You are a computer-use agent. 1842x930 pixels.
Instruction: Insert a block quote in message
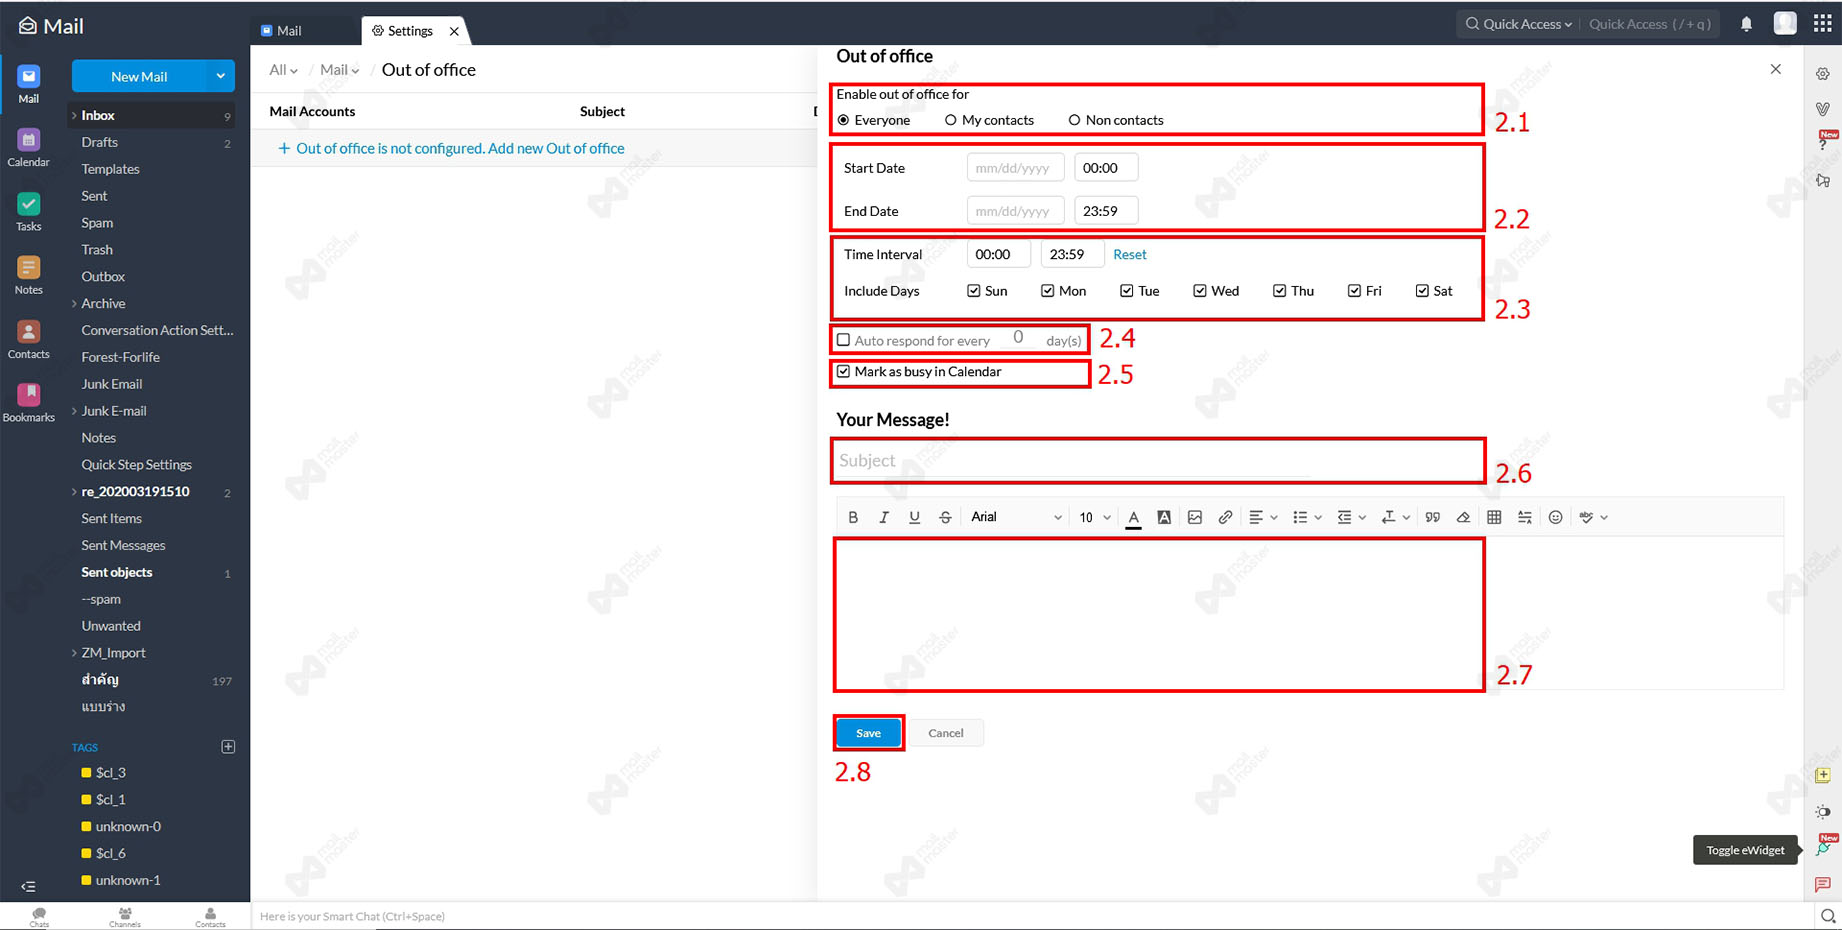click(1433, 517)
